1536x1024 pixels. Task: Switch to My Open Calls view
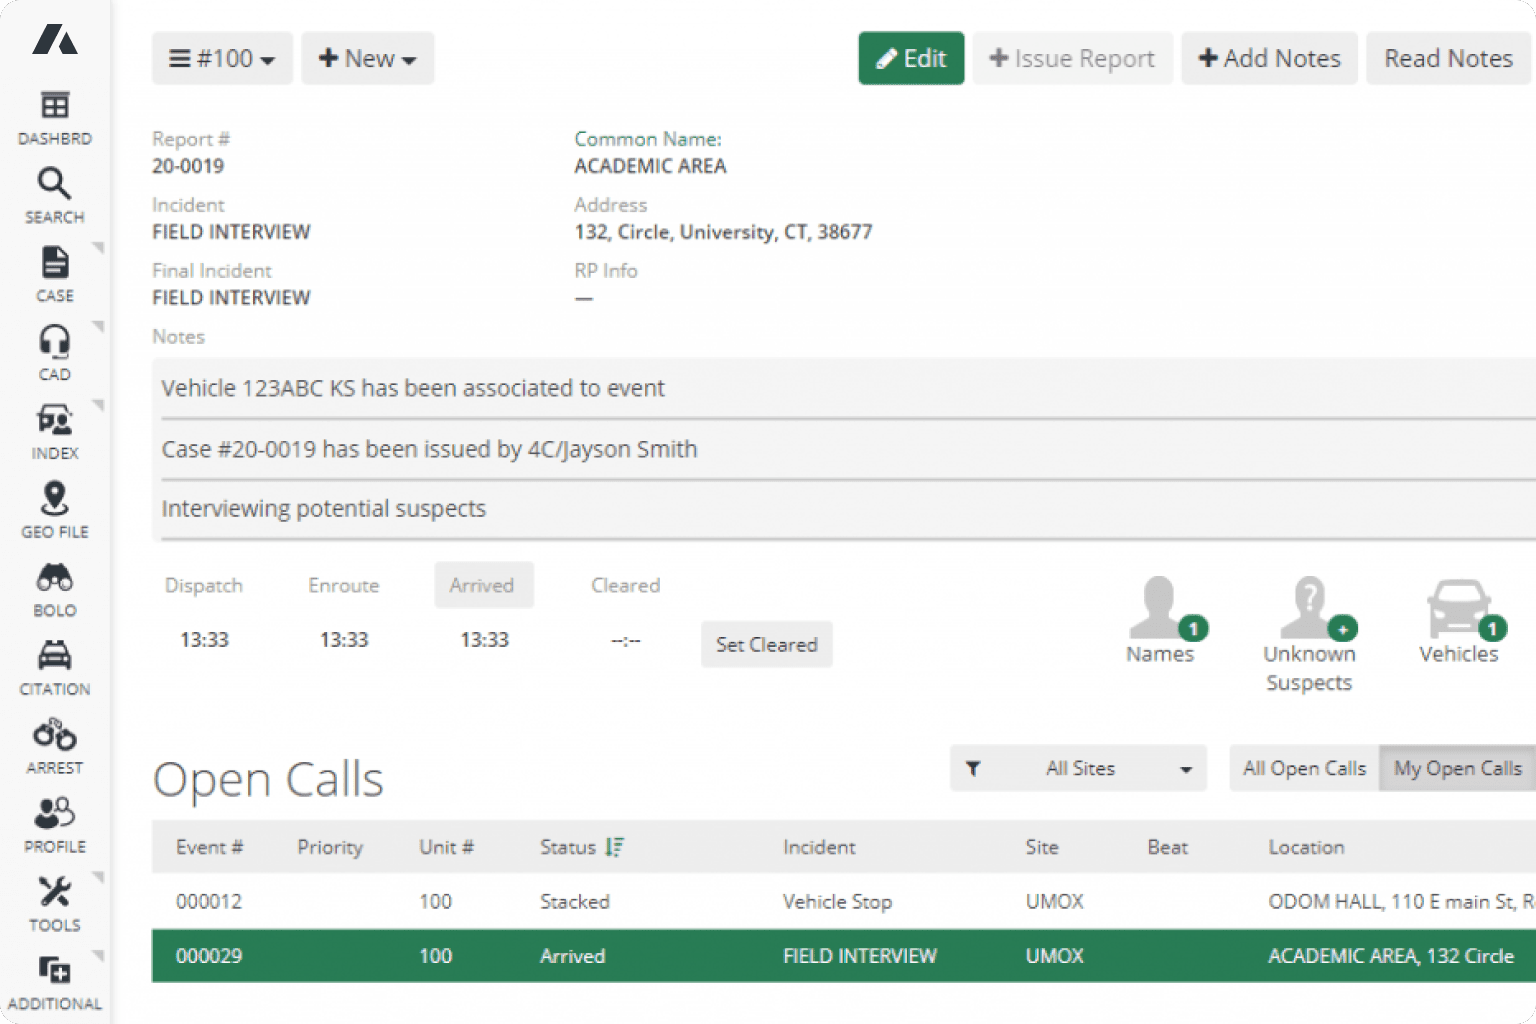[1457, 768]
